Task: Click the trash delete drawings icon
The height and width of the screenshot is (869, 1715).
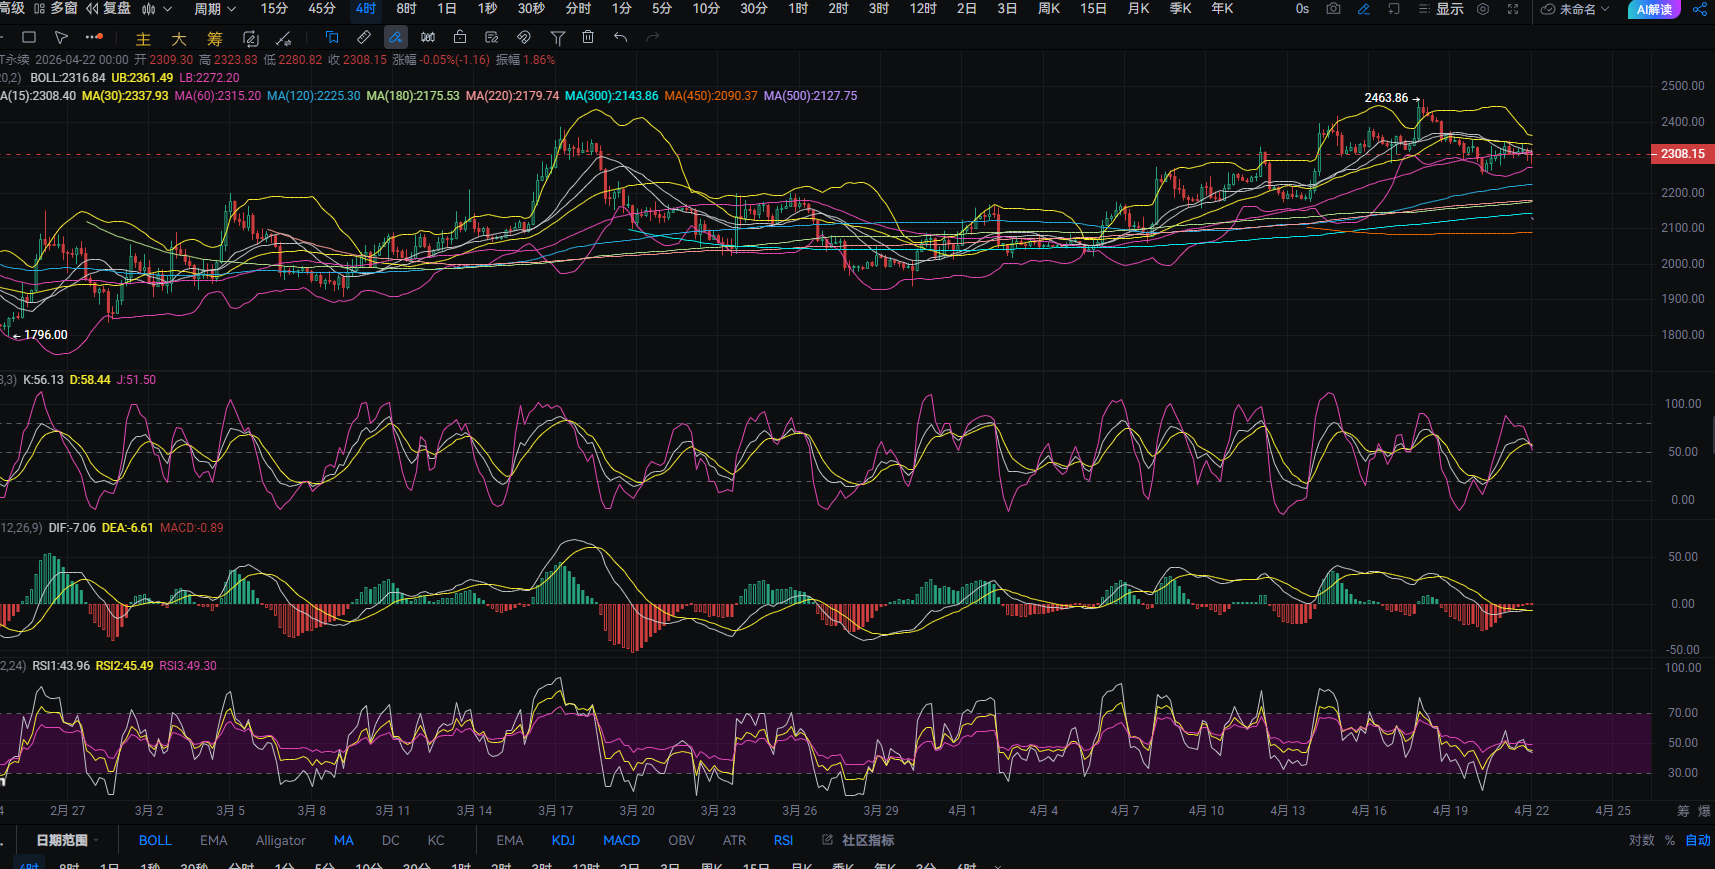Action: (588, 38)
